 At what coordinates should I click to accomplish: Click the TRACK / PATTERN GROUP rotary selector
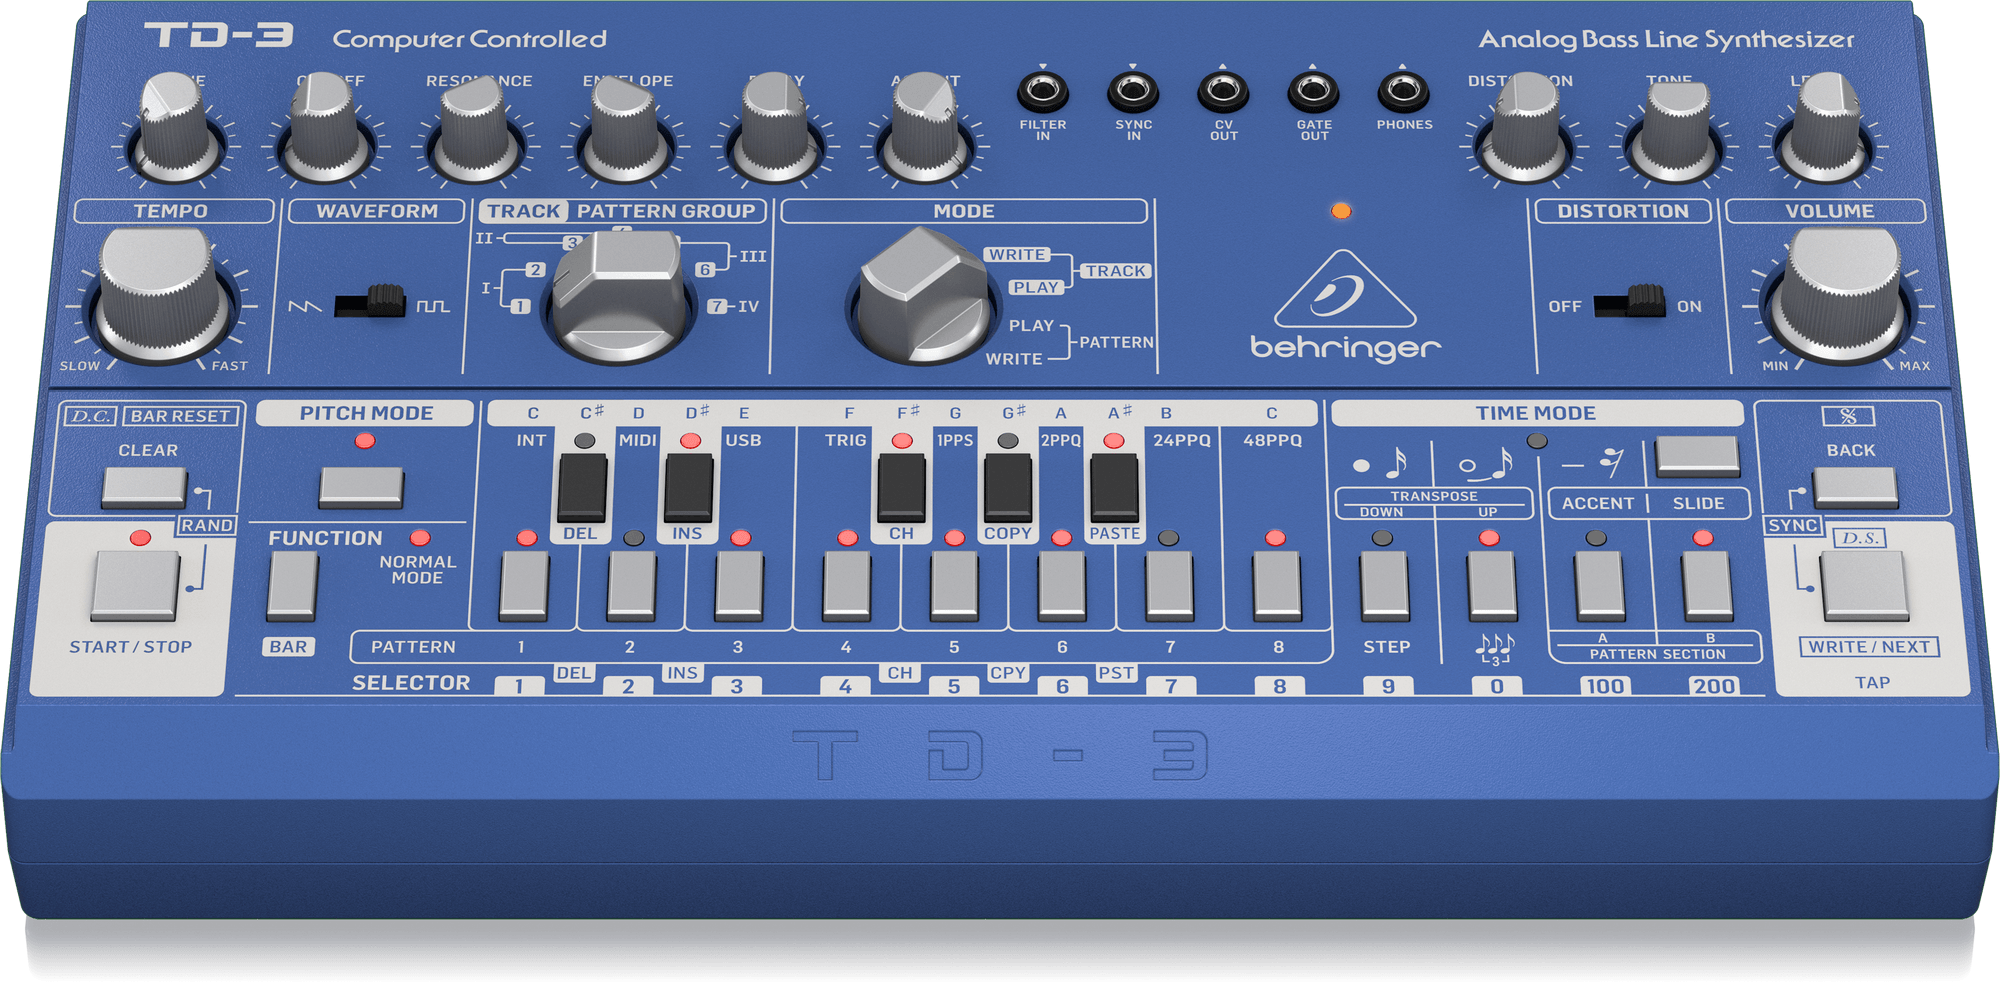point(620,297)
